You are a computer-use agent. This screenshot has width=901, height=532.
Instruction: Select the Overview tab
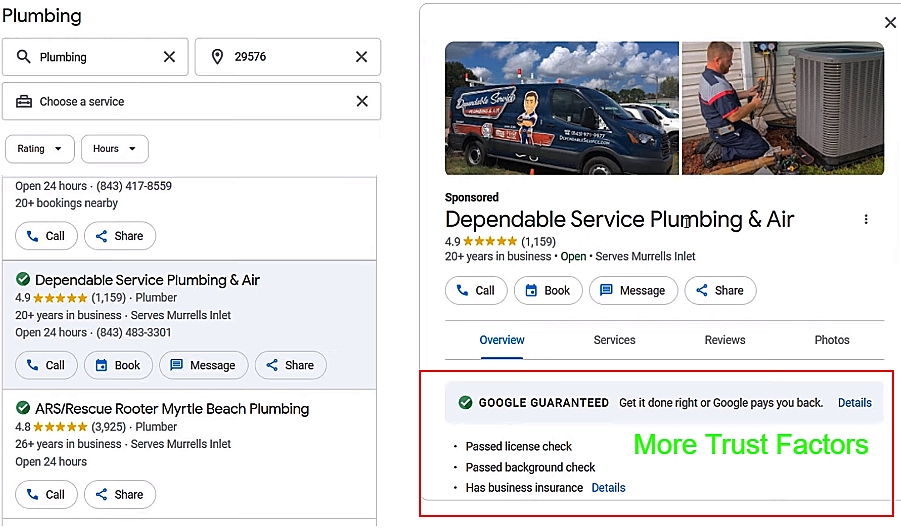coord(502,340)
